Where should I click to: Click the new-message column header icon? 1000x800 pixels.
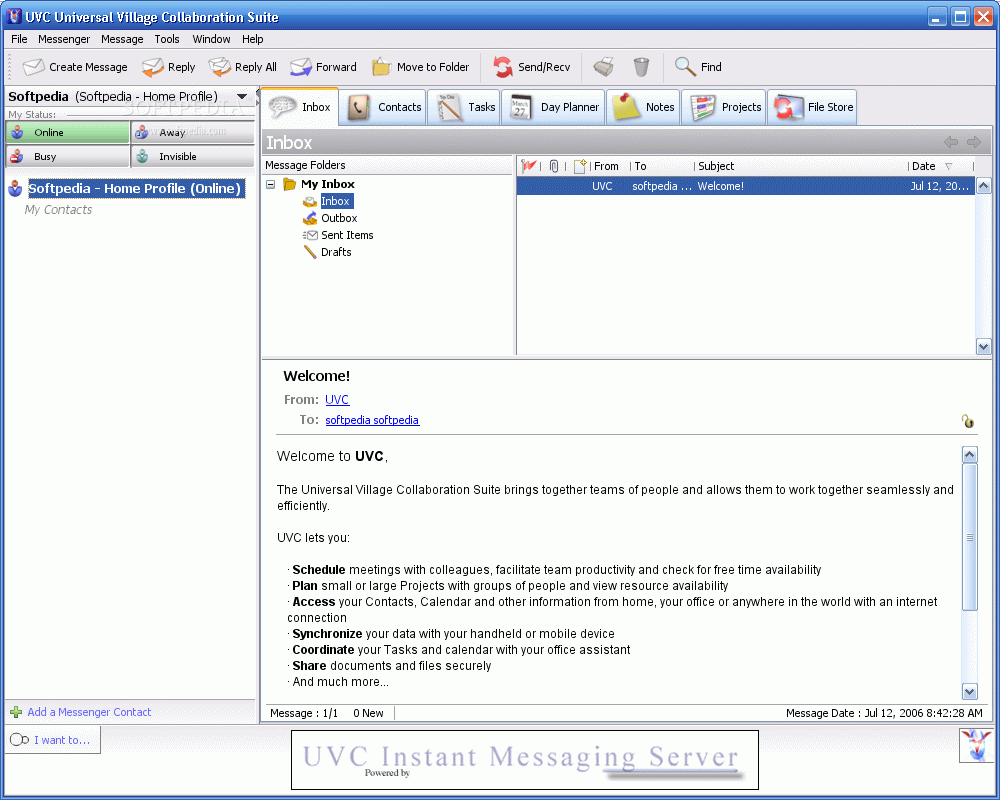[580, 166]
